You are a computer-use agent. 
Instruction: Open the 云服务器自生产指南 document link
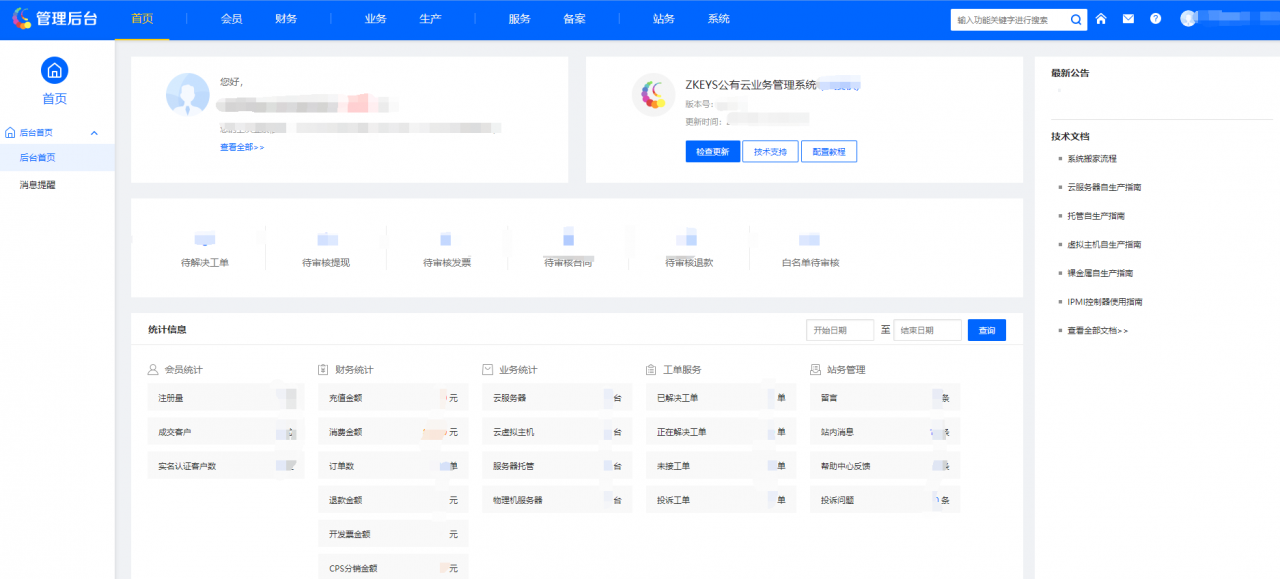click(1104, 186)
